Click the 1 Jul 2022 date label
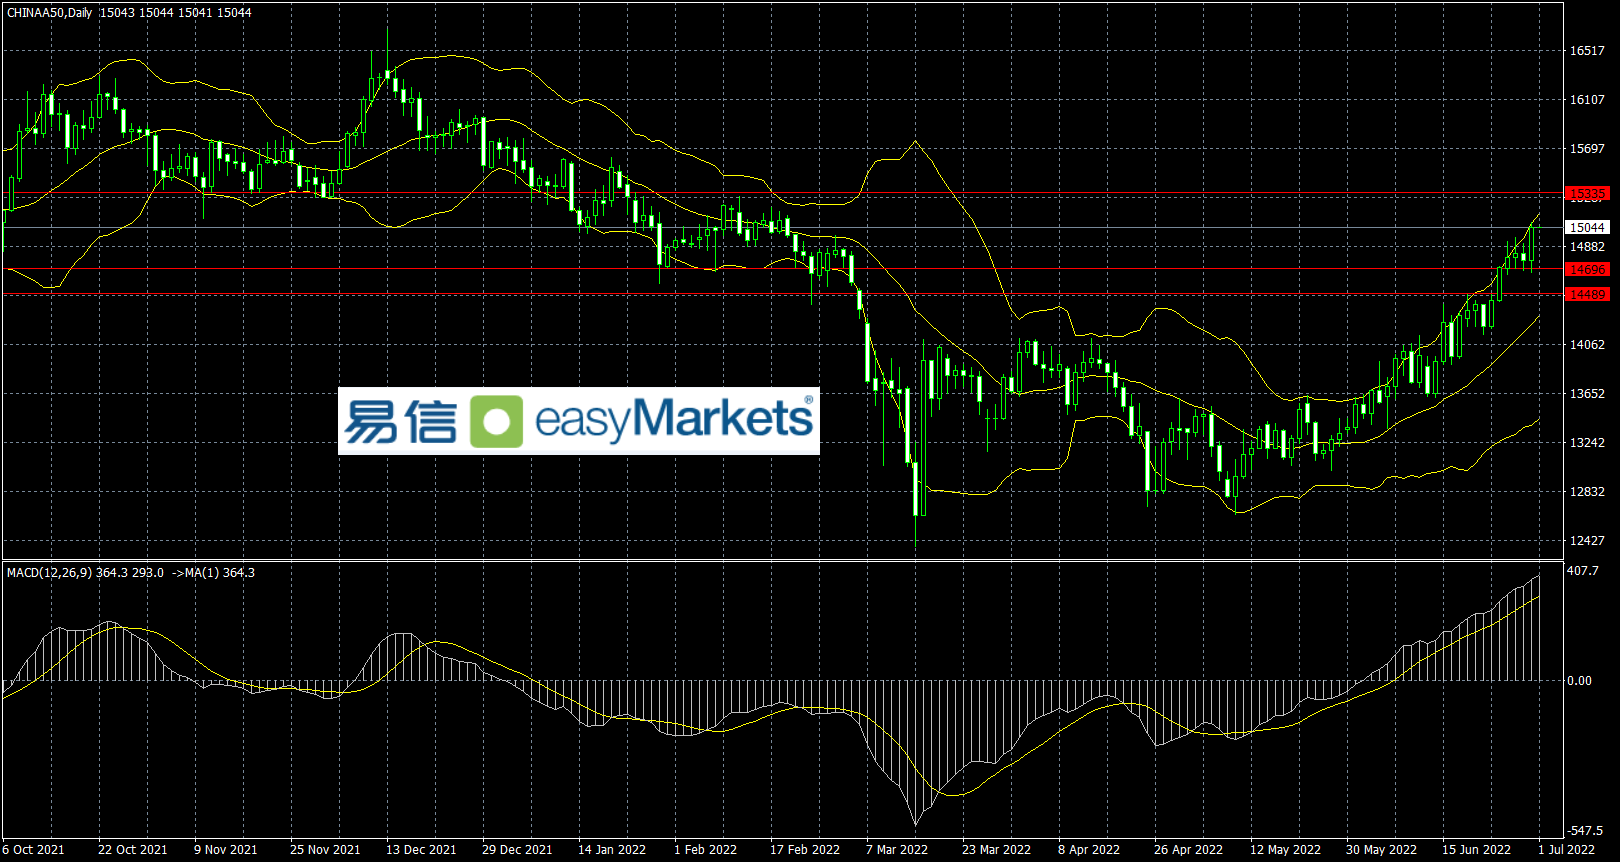 tap(1567, 849)
